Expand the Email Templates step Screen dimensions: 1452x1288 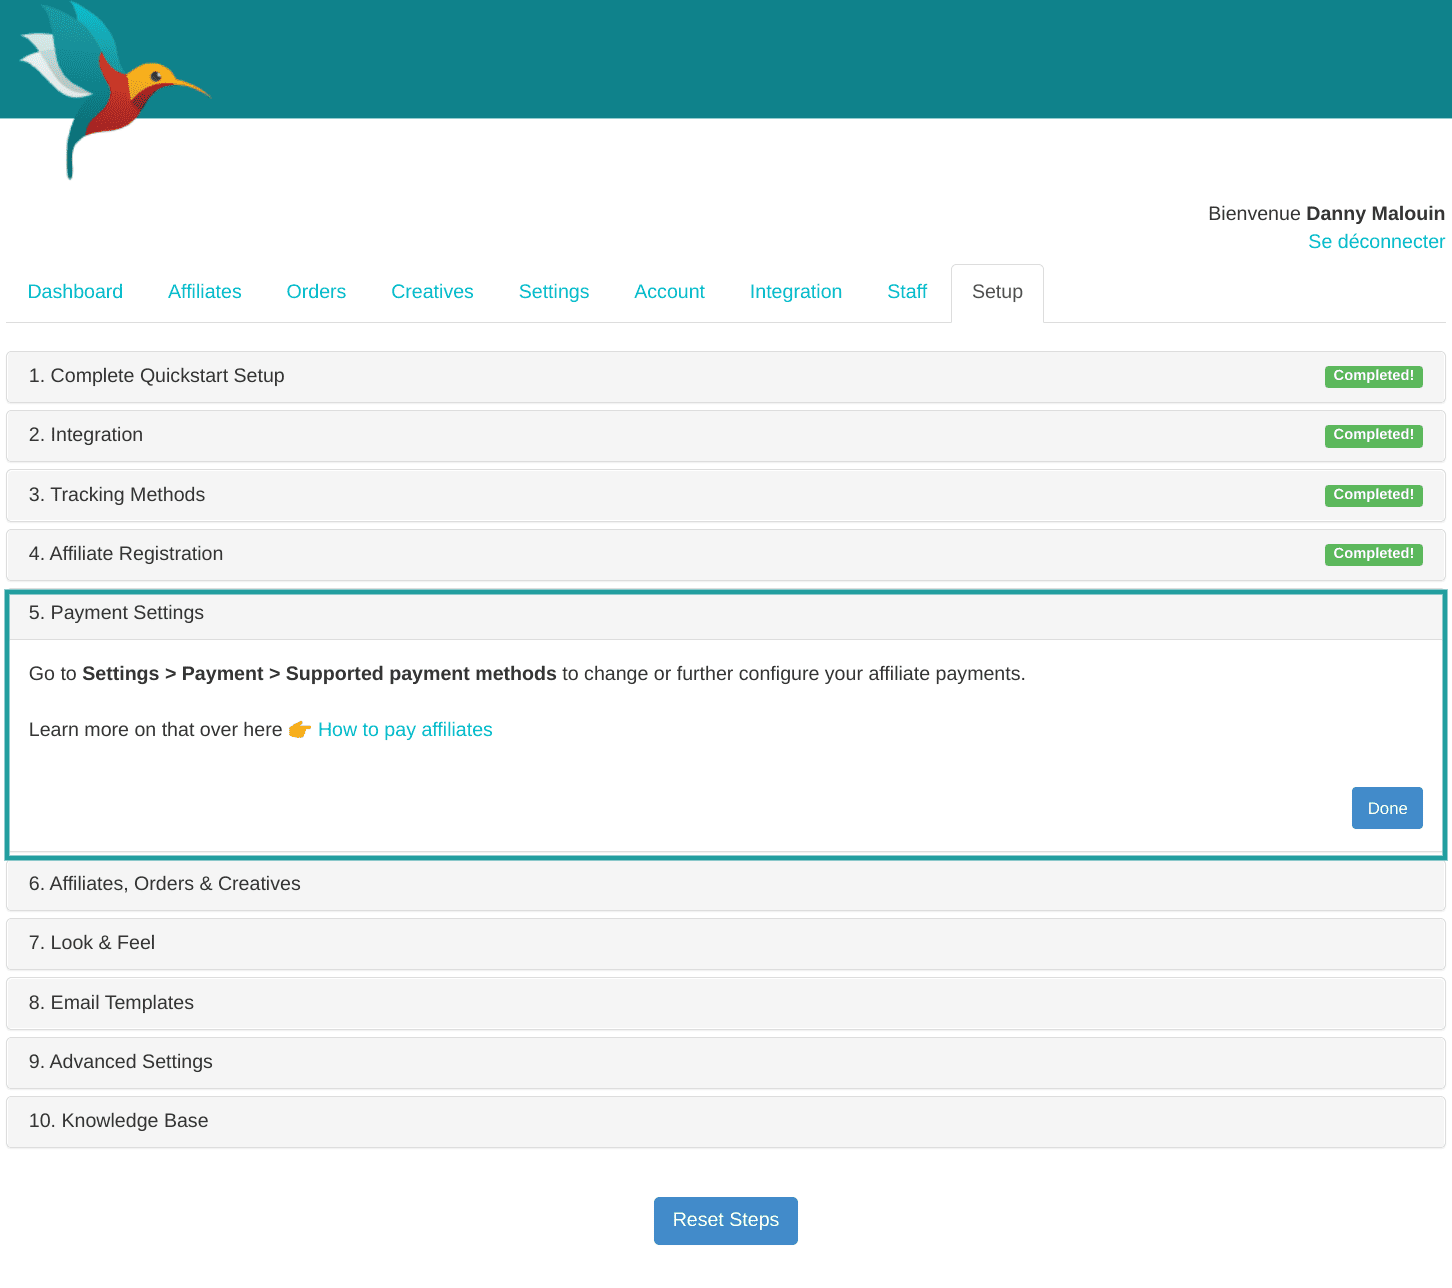point(111,1003)
